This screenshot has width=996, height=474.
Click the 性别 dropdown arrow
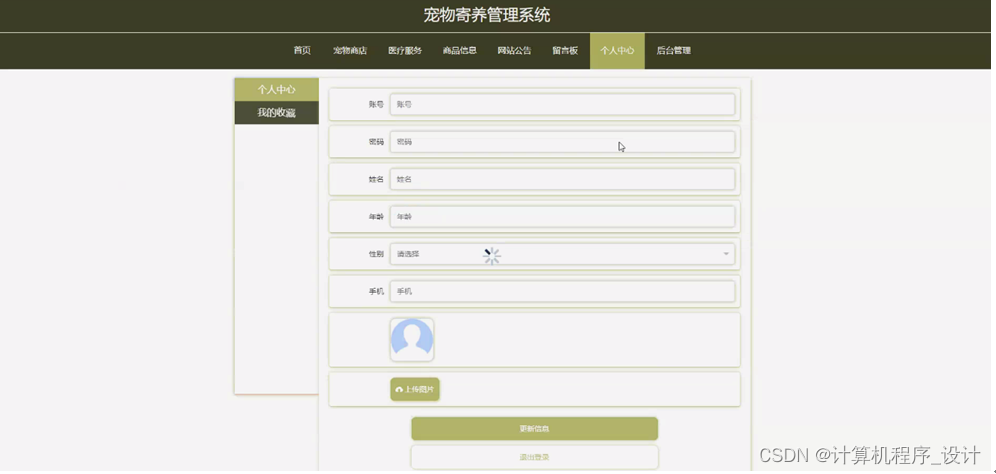point(725,254)
